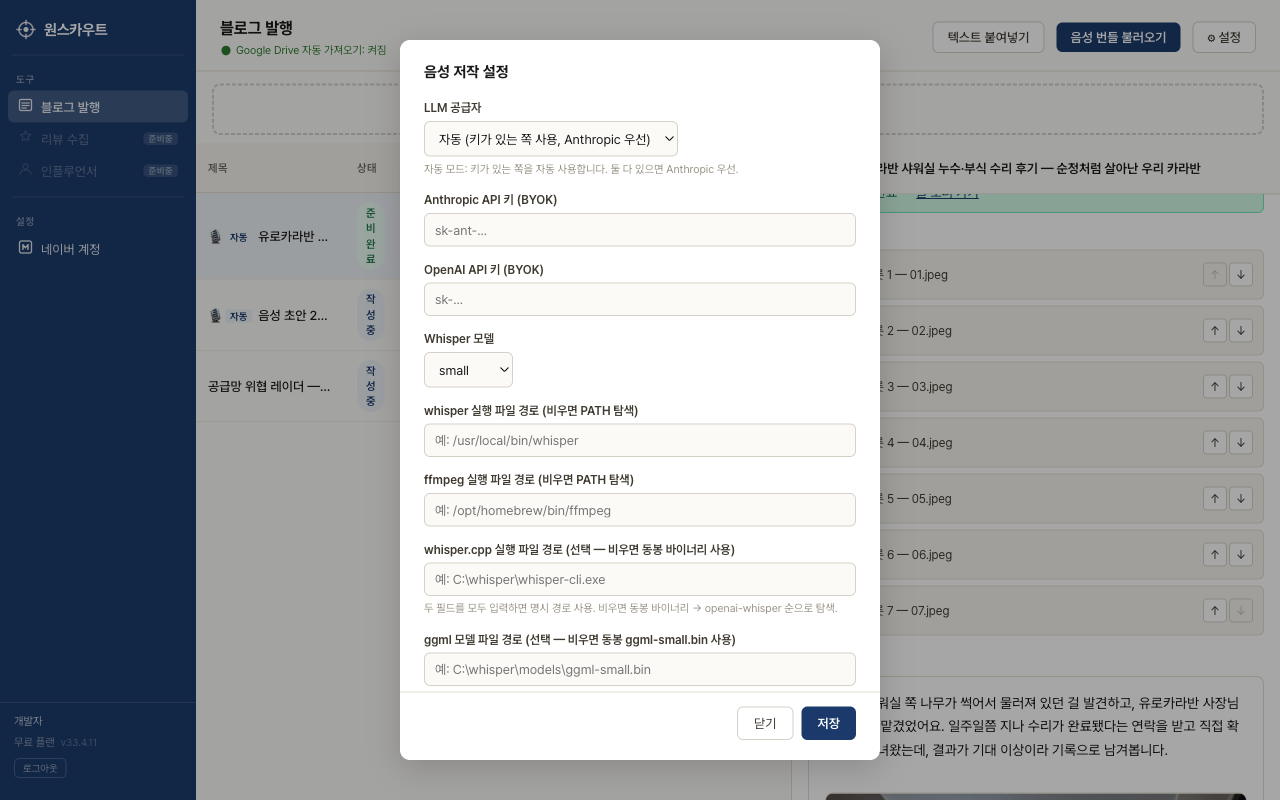Image resolution: width=1280 pixels, height=800 pixels.
Task: Click 작성 중 badge on 공급망 위협 row
Action: pos(370,386)
